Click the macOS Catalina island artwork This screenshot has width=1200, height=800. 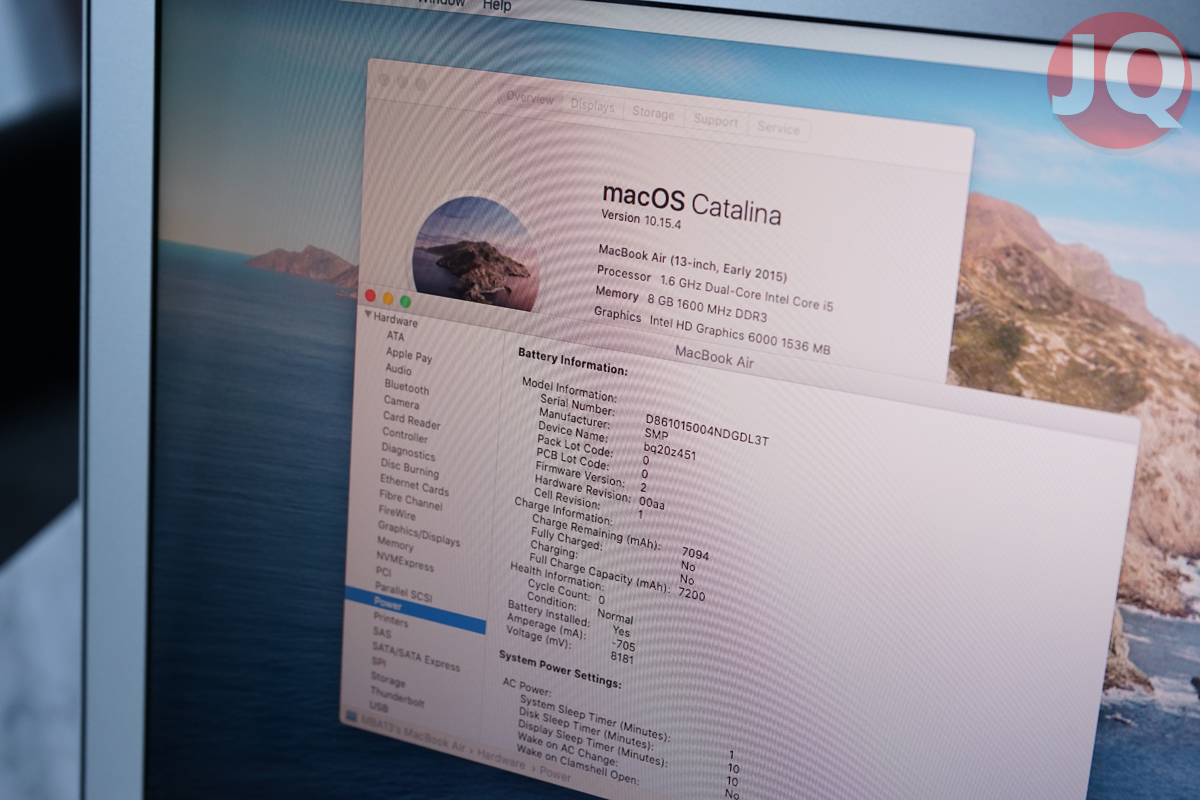pyautogui.click(x=475, y=254)
